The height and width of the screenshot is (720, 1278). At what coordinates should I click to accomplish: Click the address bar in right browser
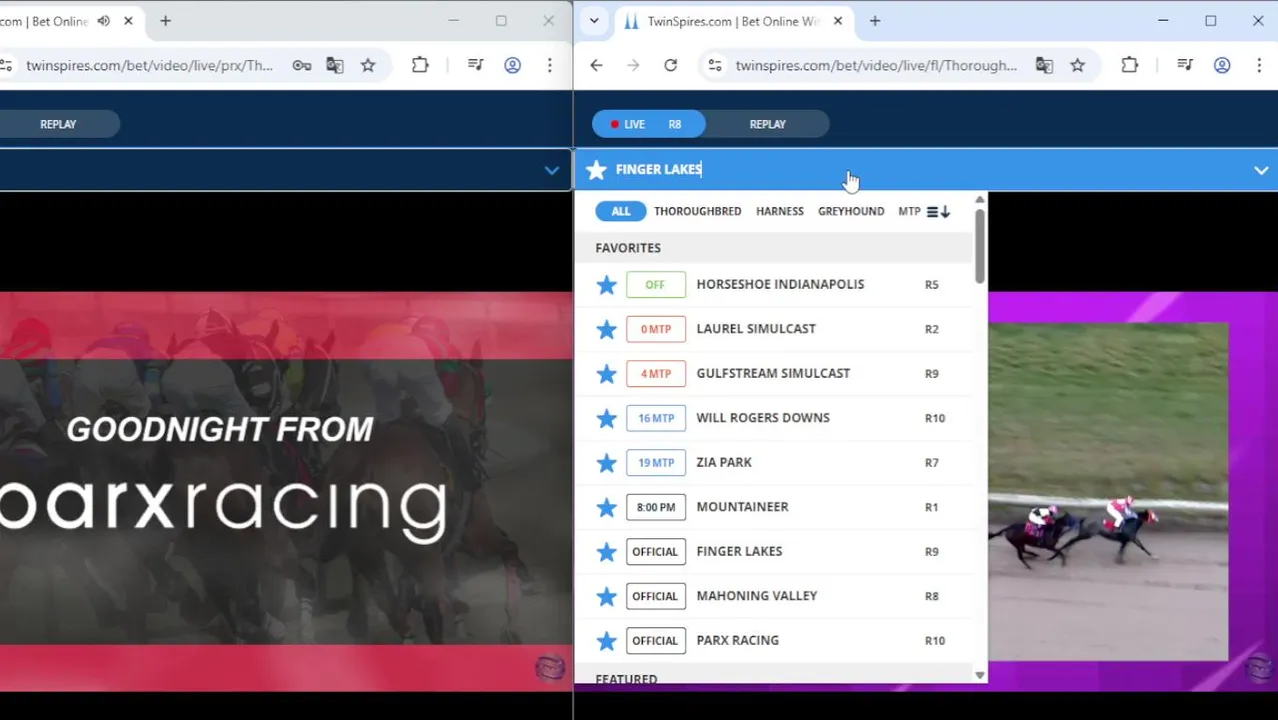pos(876,65)
